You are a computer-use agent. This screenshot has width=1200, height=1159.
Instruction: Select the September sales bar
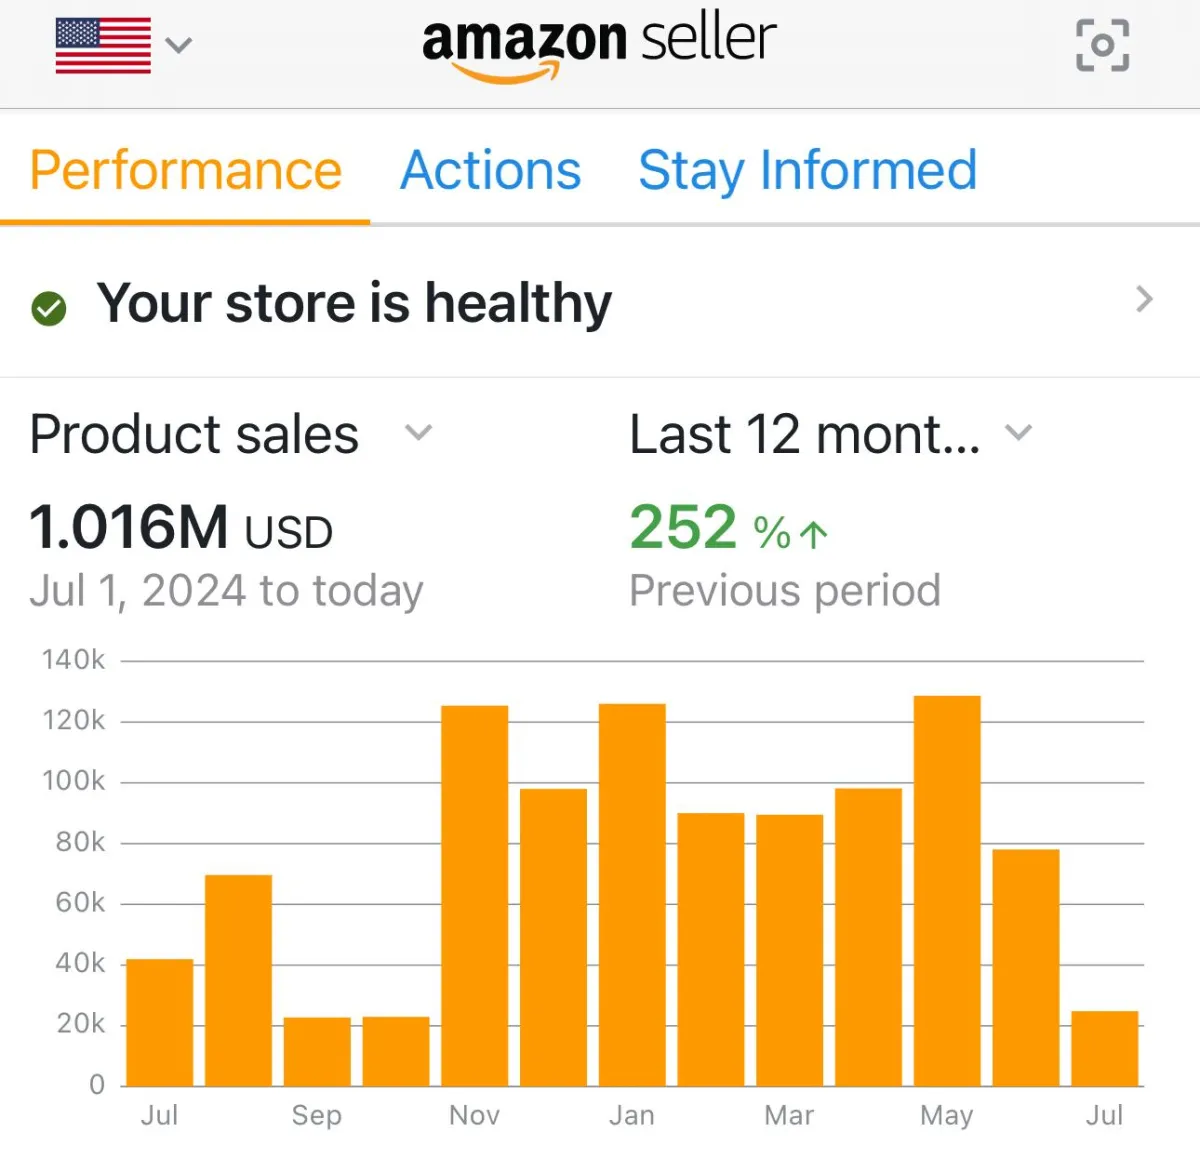coord(317,1052)
